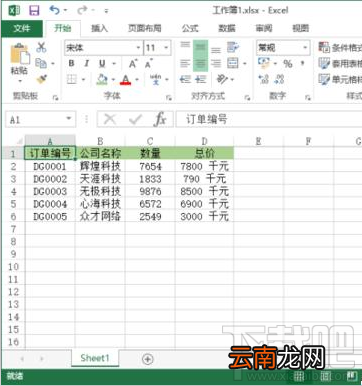The height and width of the screenshot is (386, 362).
Task: Expand font color dropdown arrow
Action: [137, 79]
